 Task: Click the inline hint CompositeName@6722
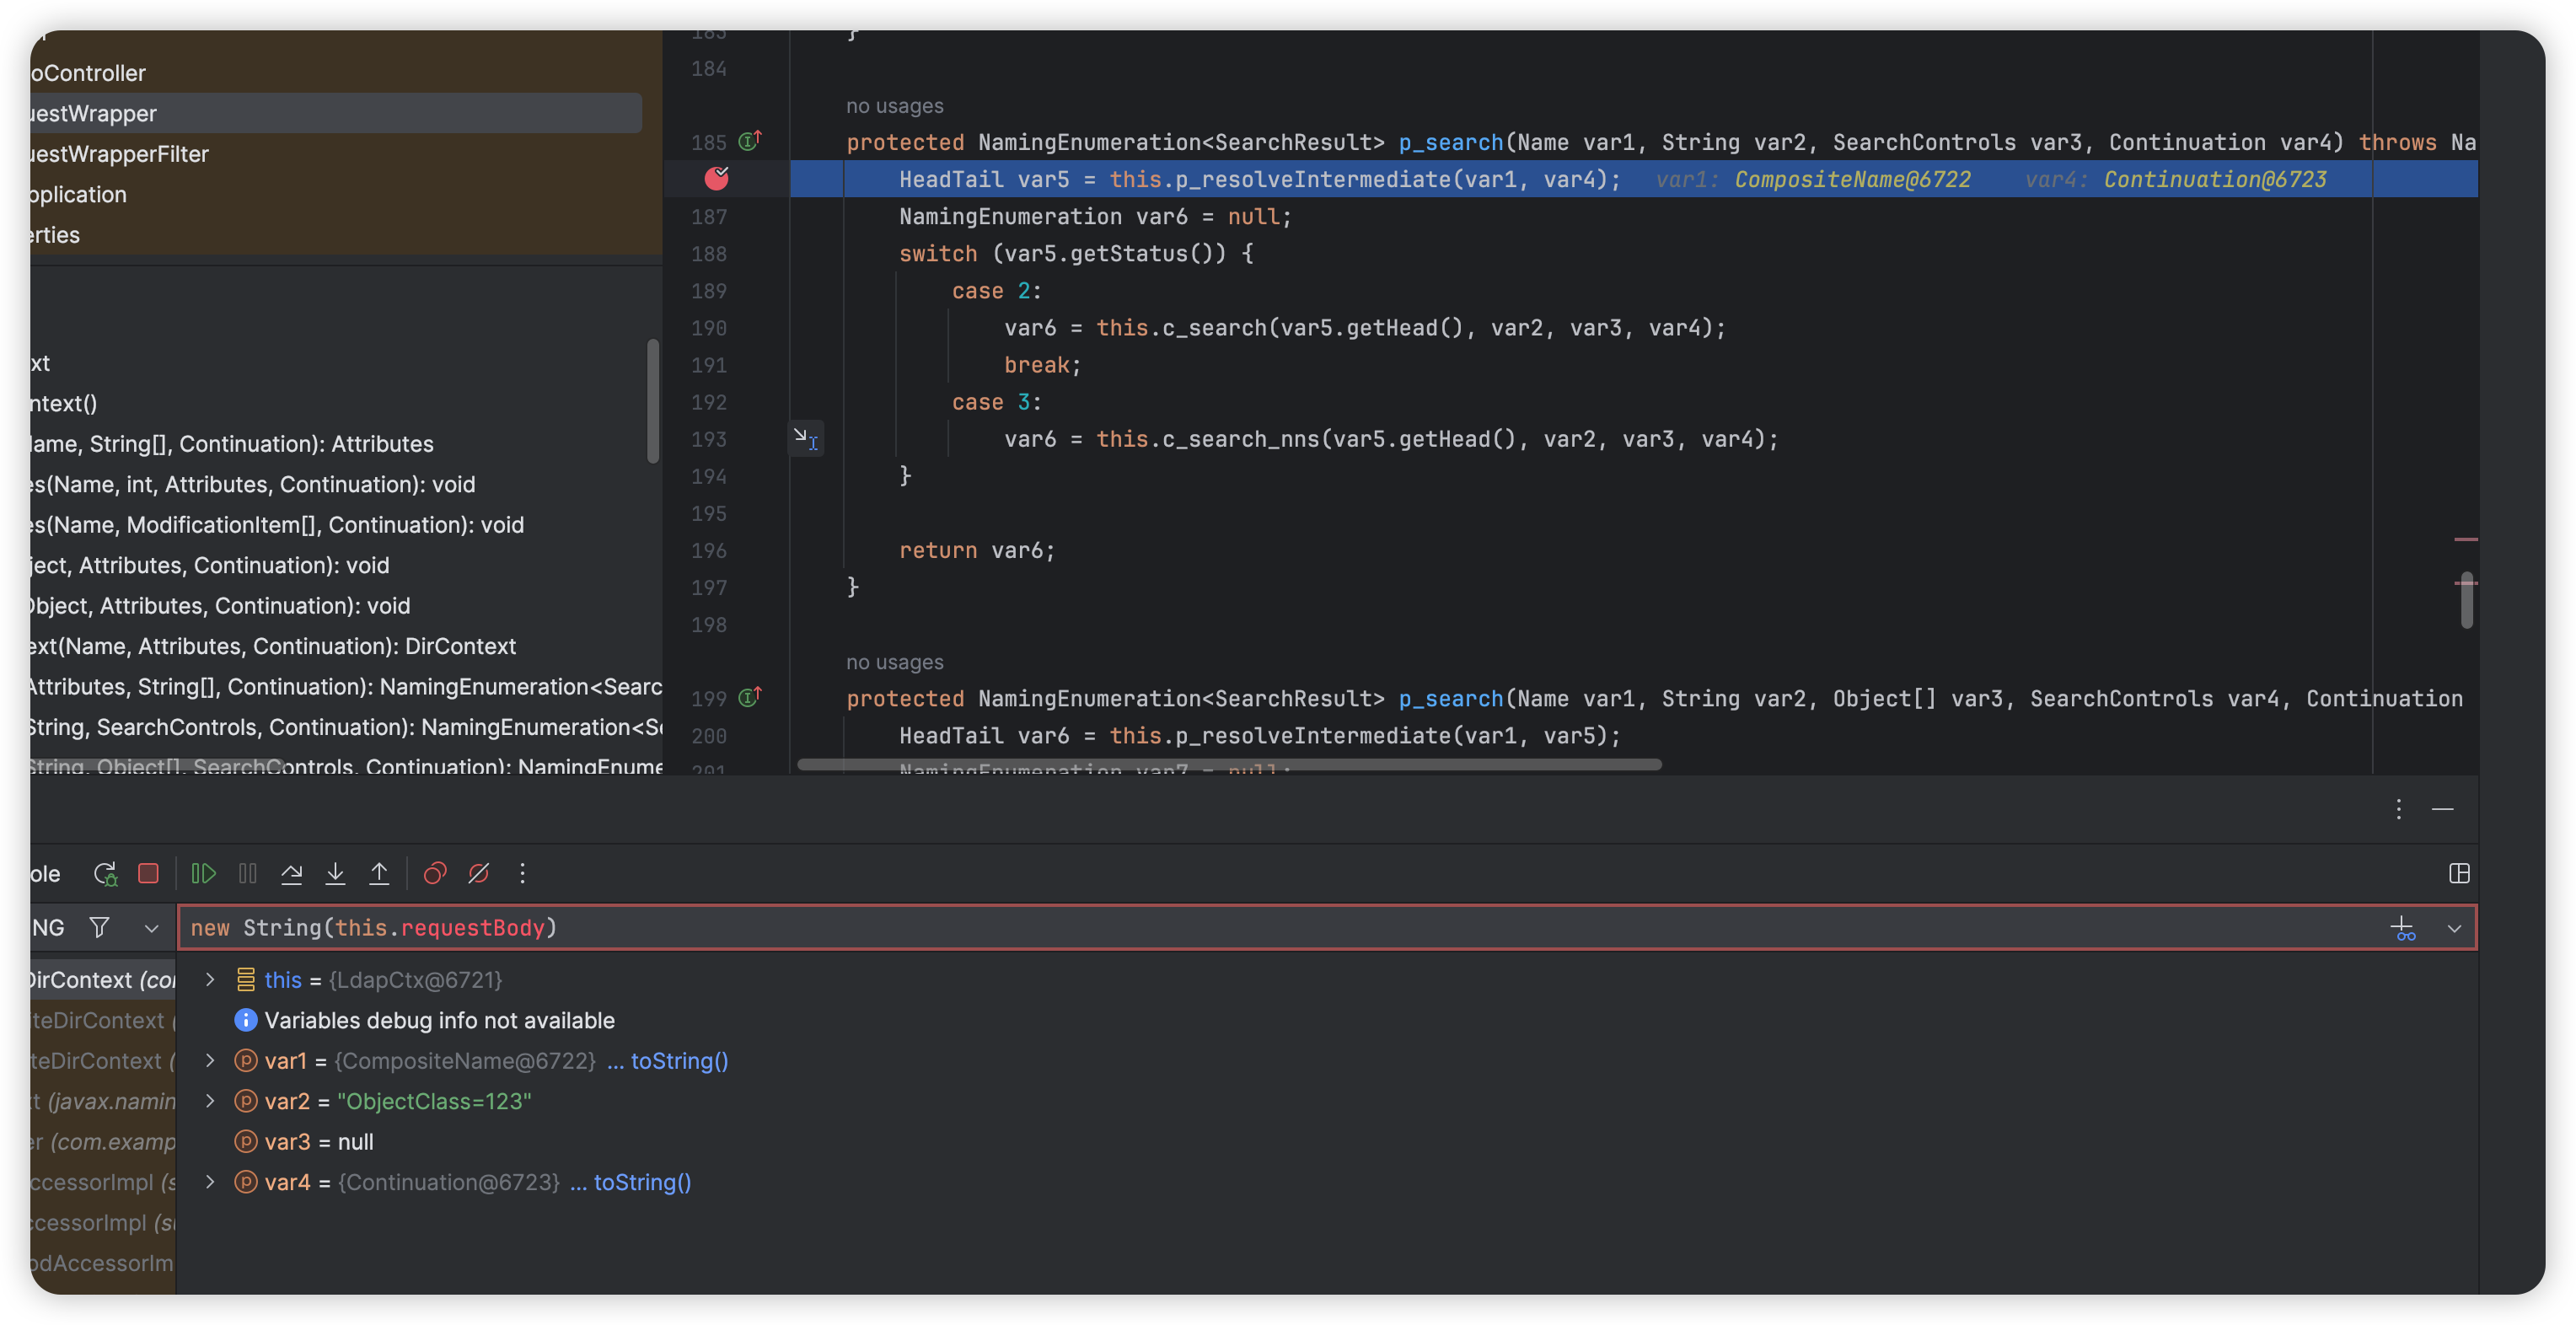pos(1852,179)
